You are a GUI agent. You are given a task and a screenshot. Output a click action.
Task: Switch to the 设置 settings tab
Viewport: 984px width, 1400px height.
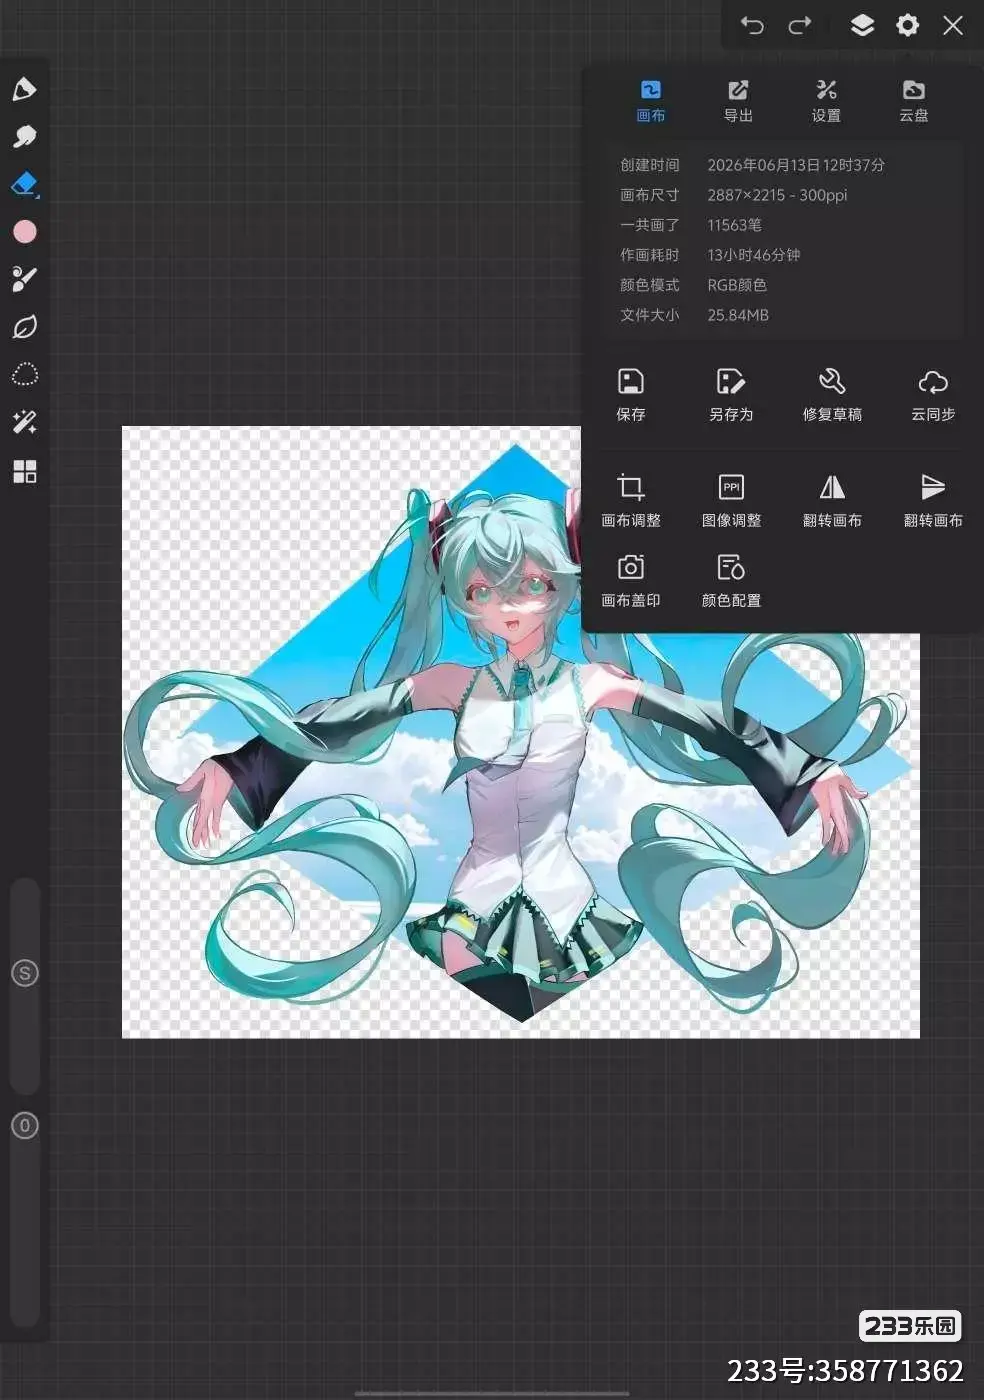pos(826,101)
